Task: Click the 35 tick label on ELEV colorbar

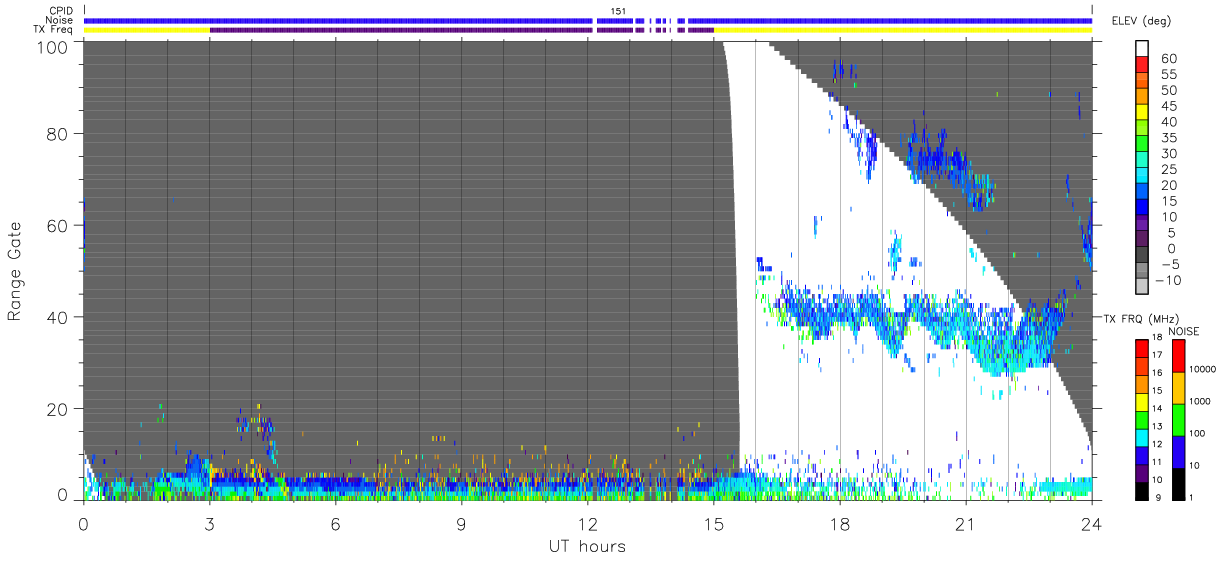Action: [1167, 138]
